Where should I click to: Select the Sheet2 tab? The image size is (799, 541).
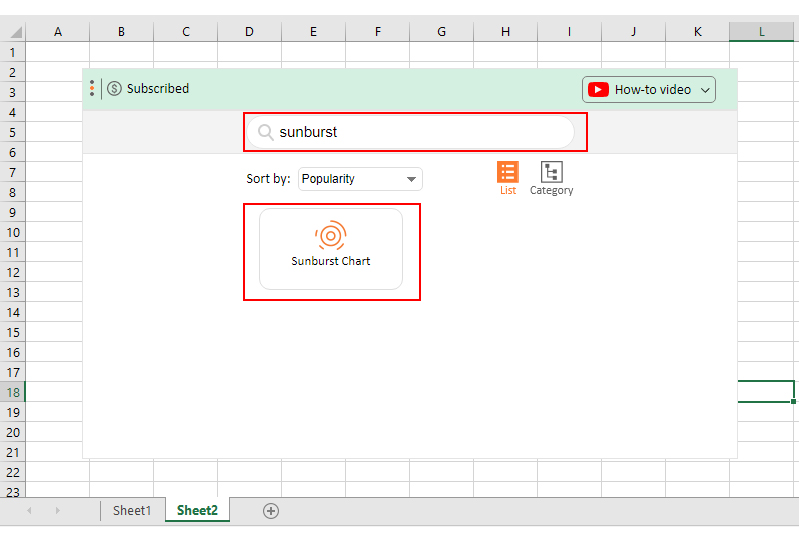click(x=197, y=510)
